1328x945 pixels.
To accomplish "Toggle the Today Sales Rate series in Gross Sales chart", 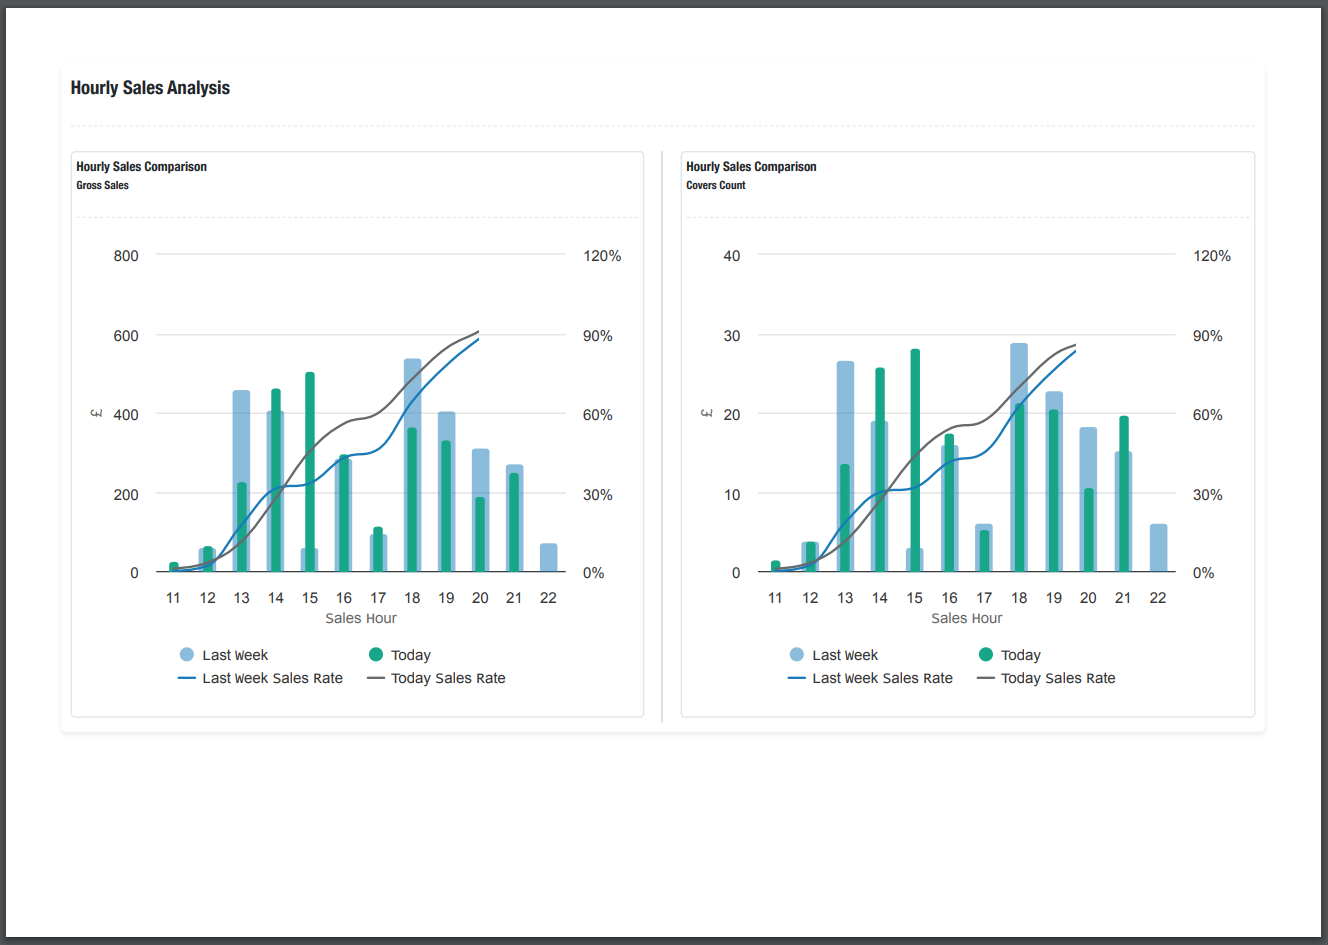I will [x=447, y=678].
